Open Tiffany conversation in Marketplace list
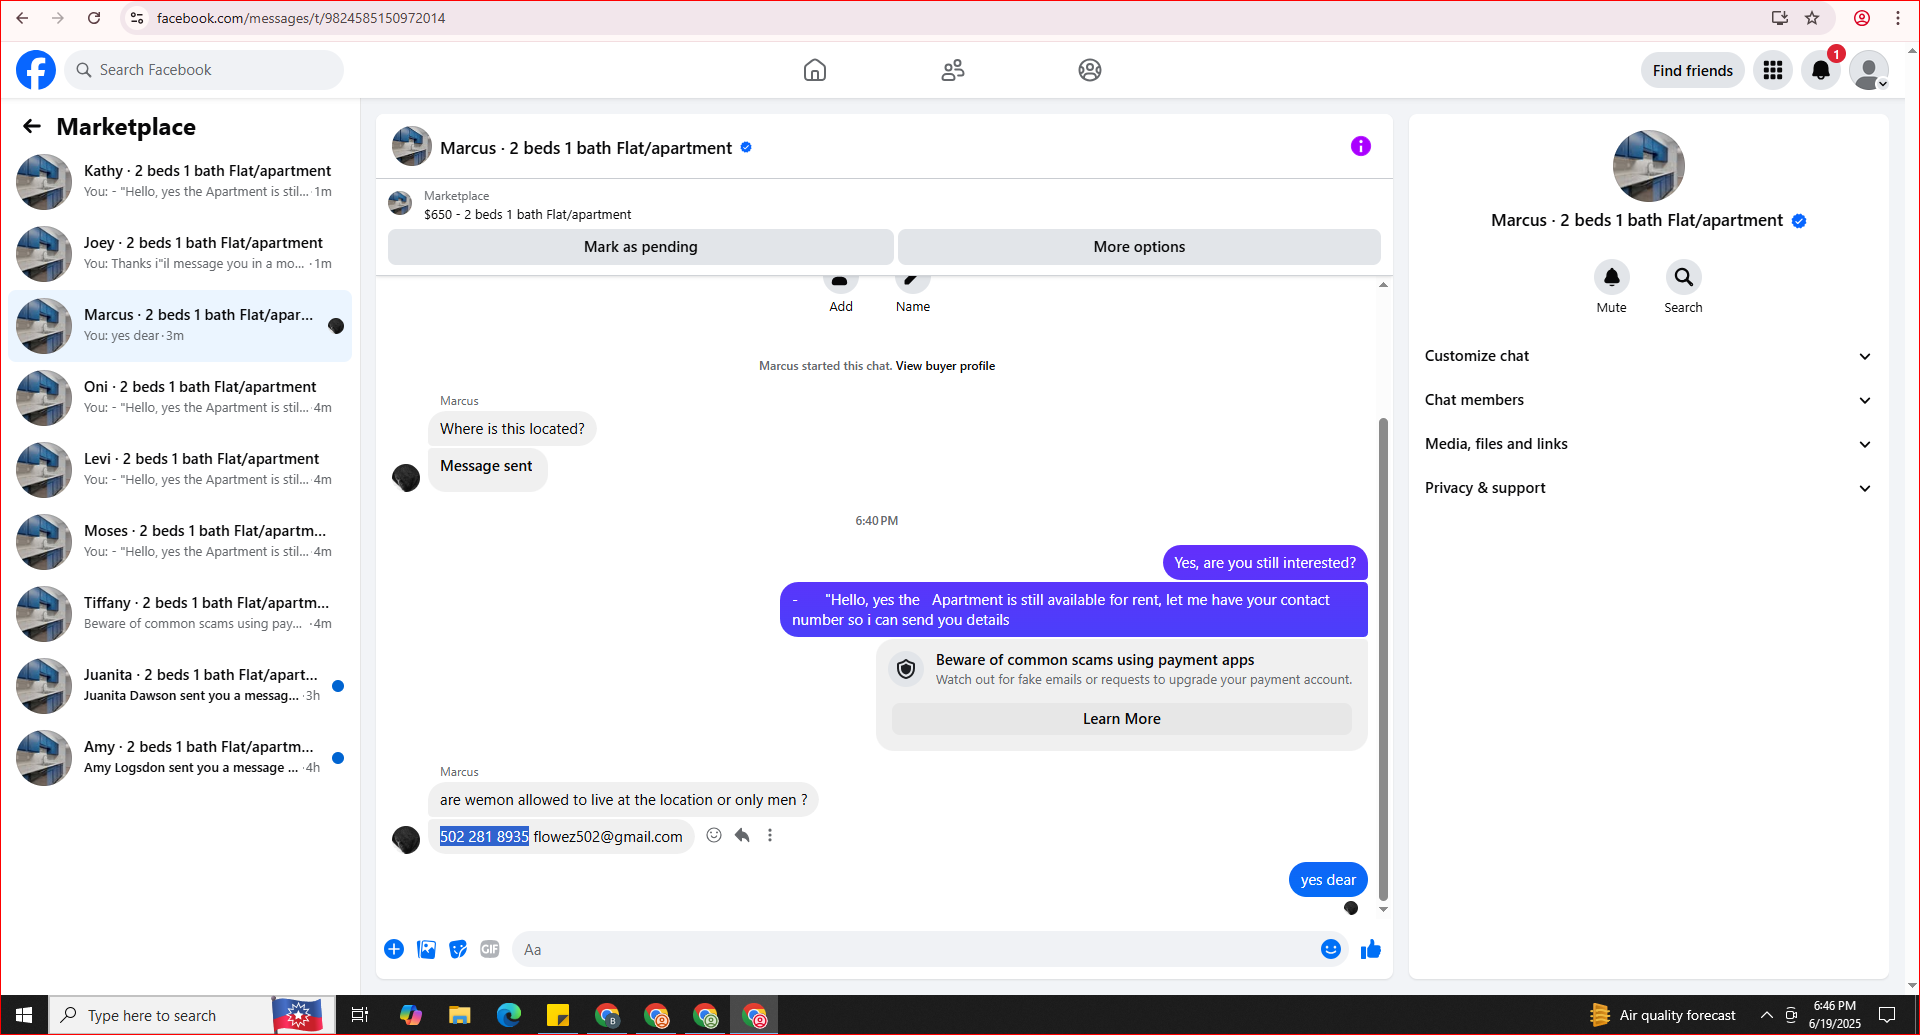Viewport: 1920px width, 1035px height. click(x=180, y=613)
